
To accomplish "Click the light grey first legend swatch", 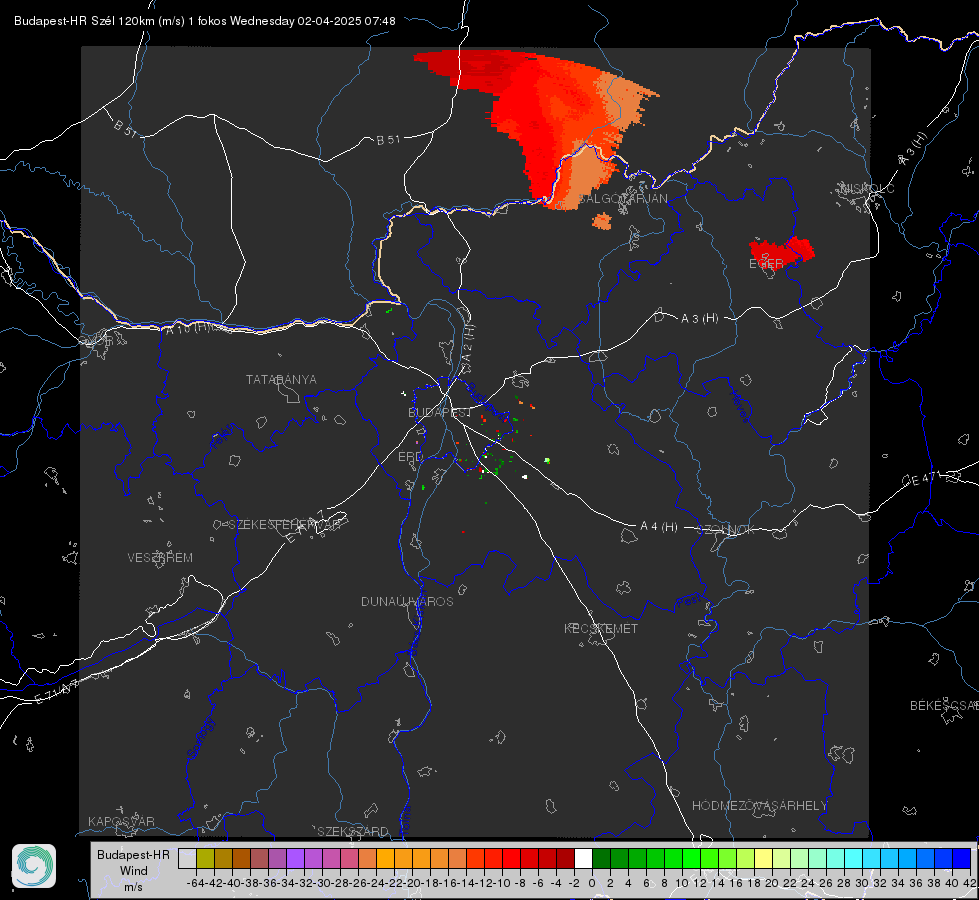I will pyautogui.click(x=187, y=858).
